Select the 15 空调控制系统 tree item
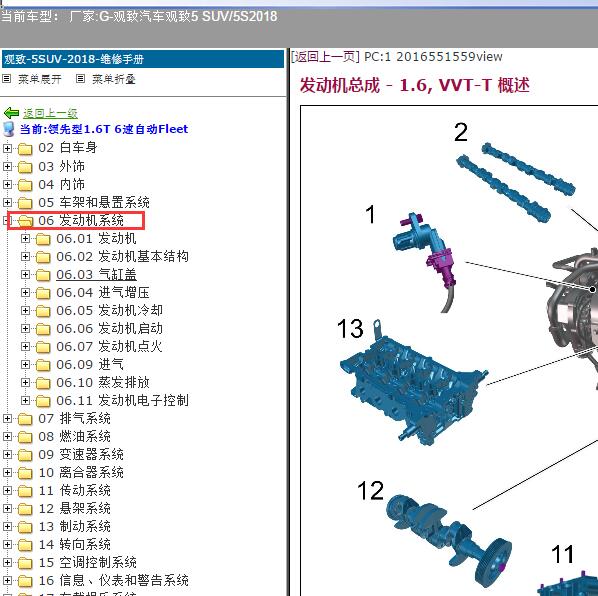The height and width of the screenshot is (596, 598). [x=87, y=562]
